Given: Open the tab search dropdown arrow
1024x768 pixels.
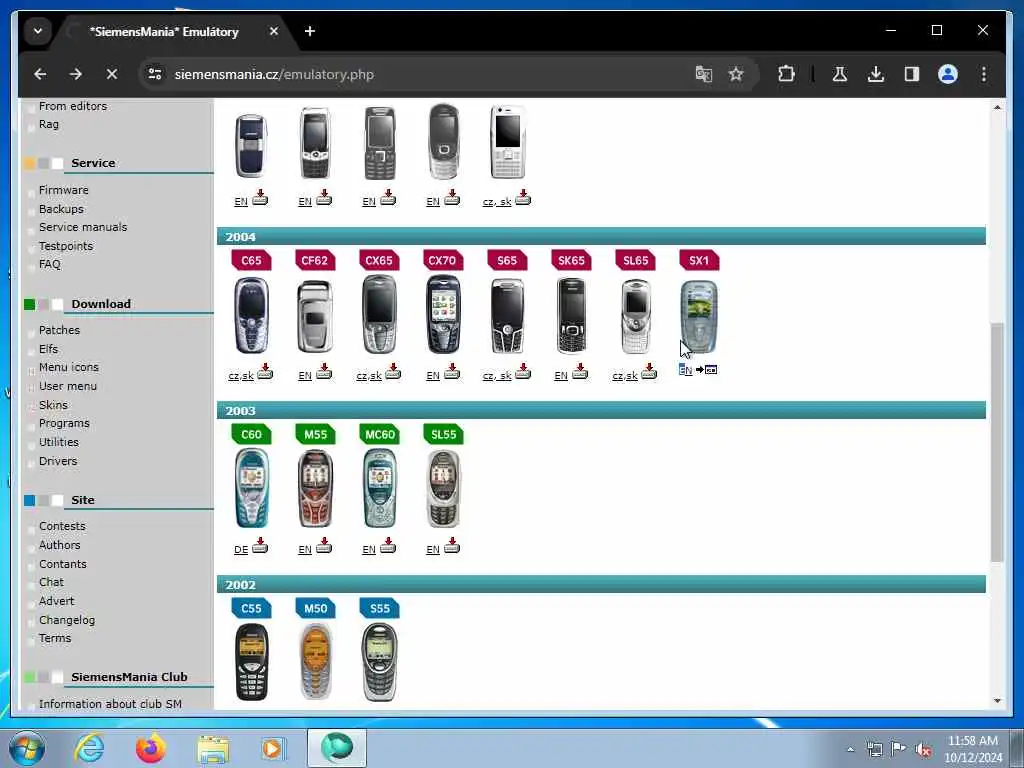Looking at the screenshot, I should click(38, 31).
